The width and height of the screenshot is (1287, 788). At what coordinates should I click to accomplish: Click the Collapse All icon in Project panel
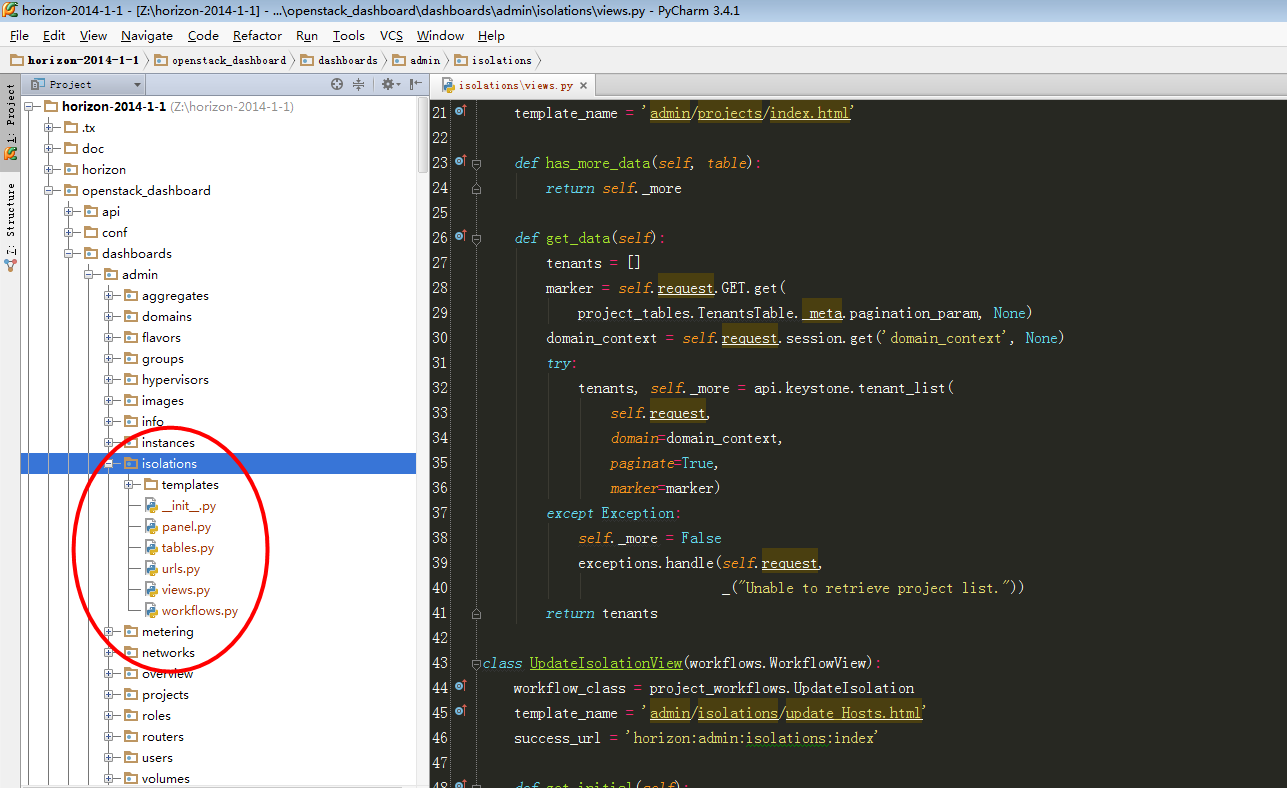[358, 85]
